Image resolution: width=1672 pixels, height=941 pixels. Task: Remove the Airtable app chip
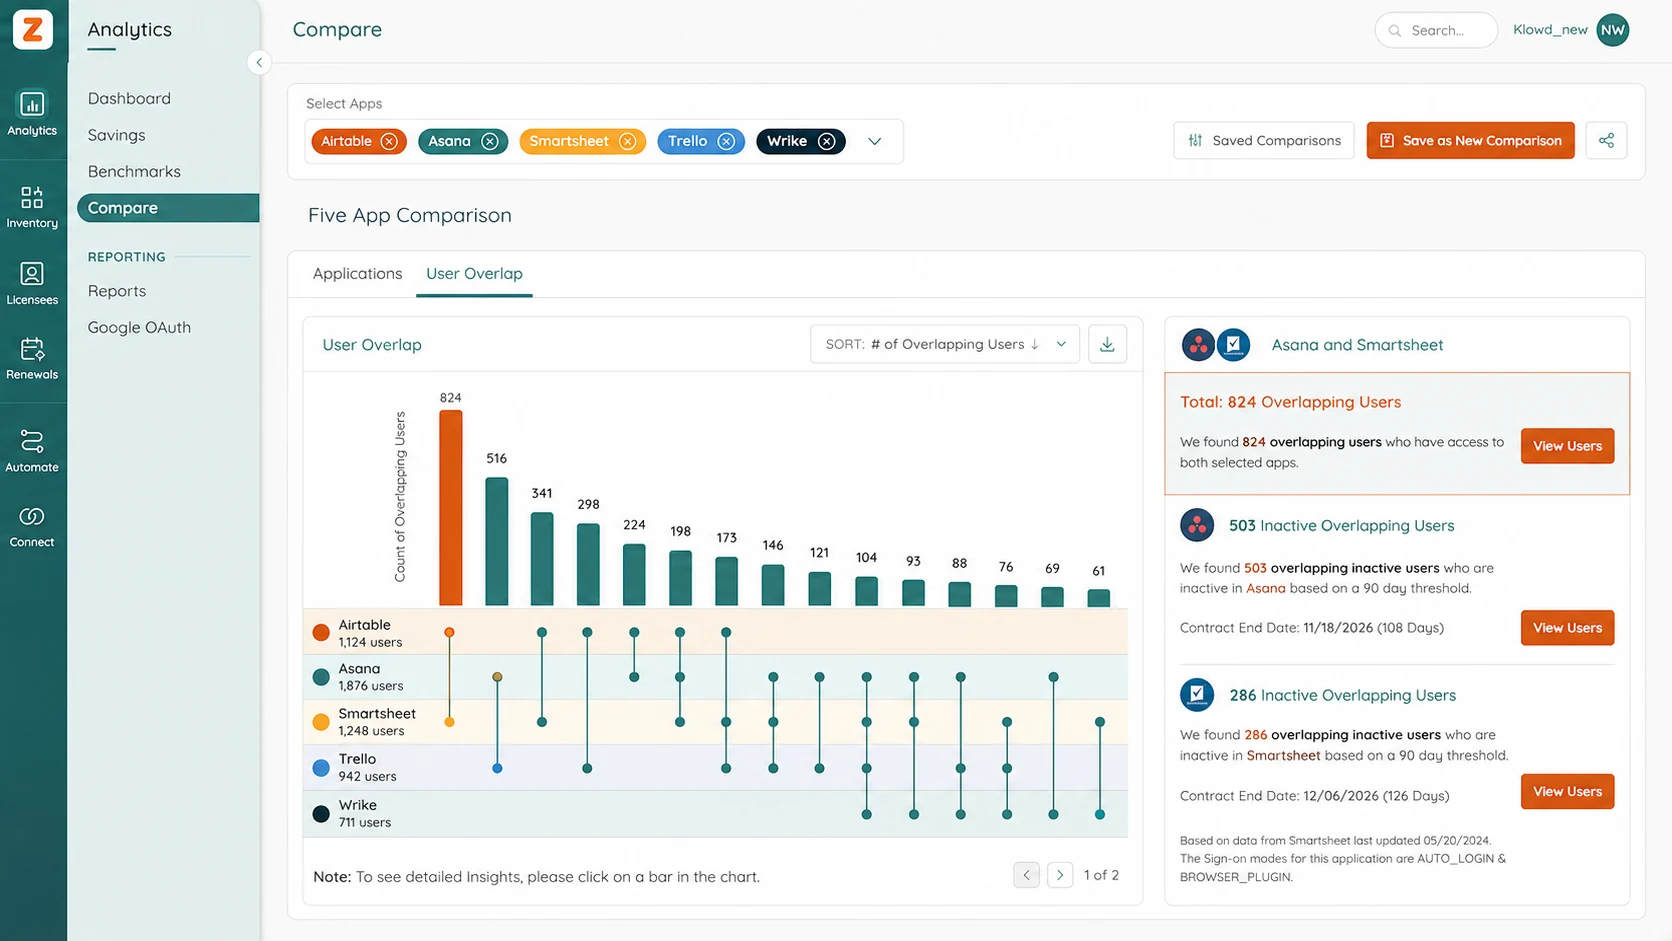[x=389, y=141]
